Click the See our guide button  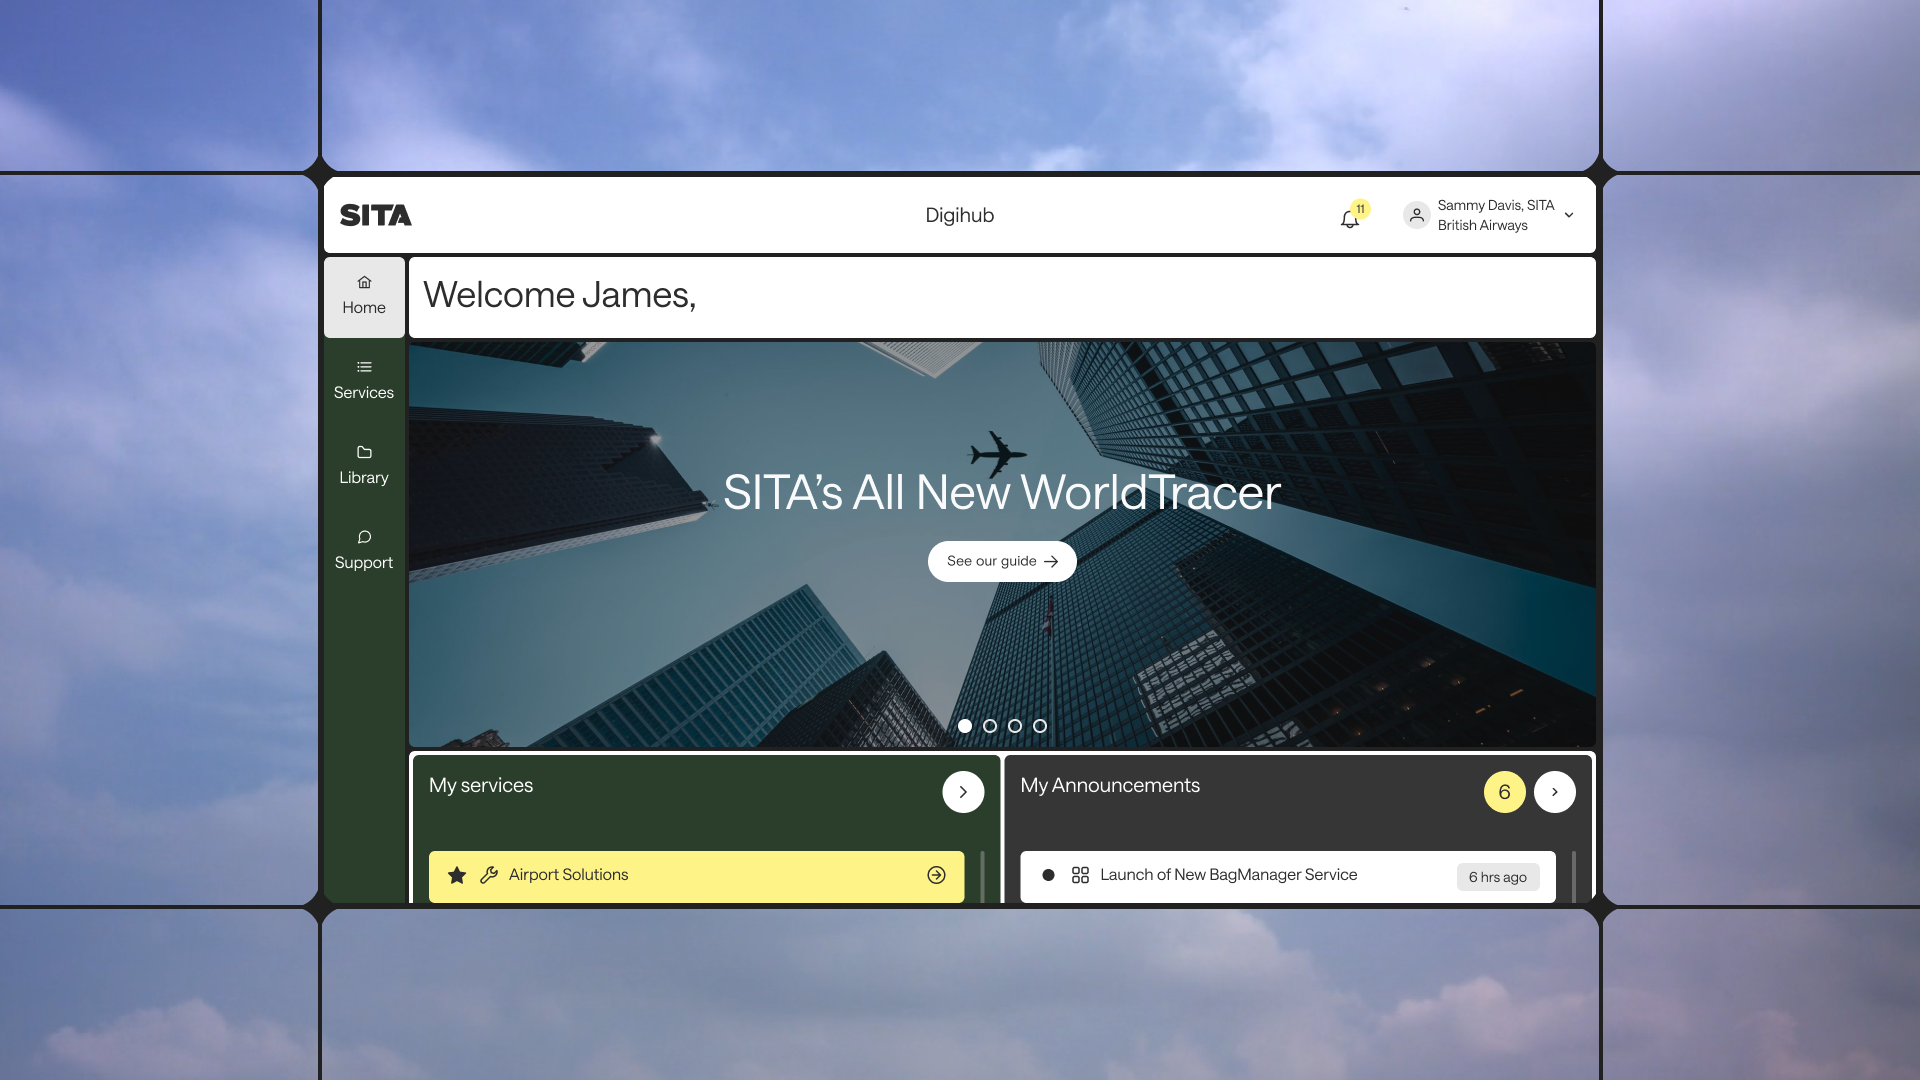click(x=1002, y=561)
